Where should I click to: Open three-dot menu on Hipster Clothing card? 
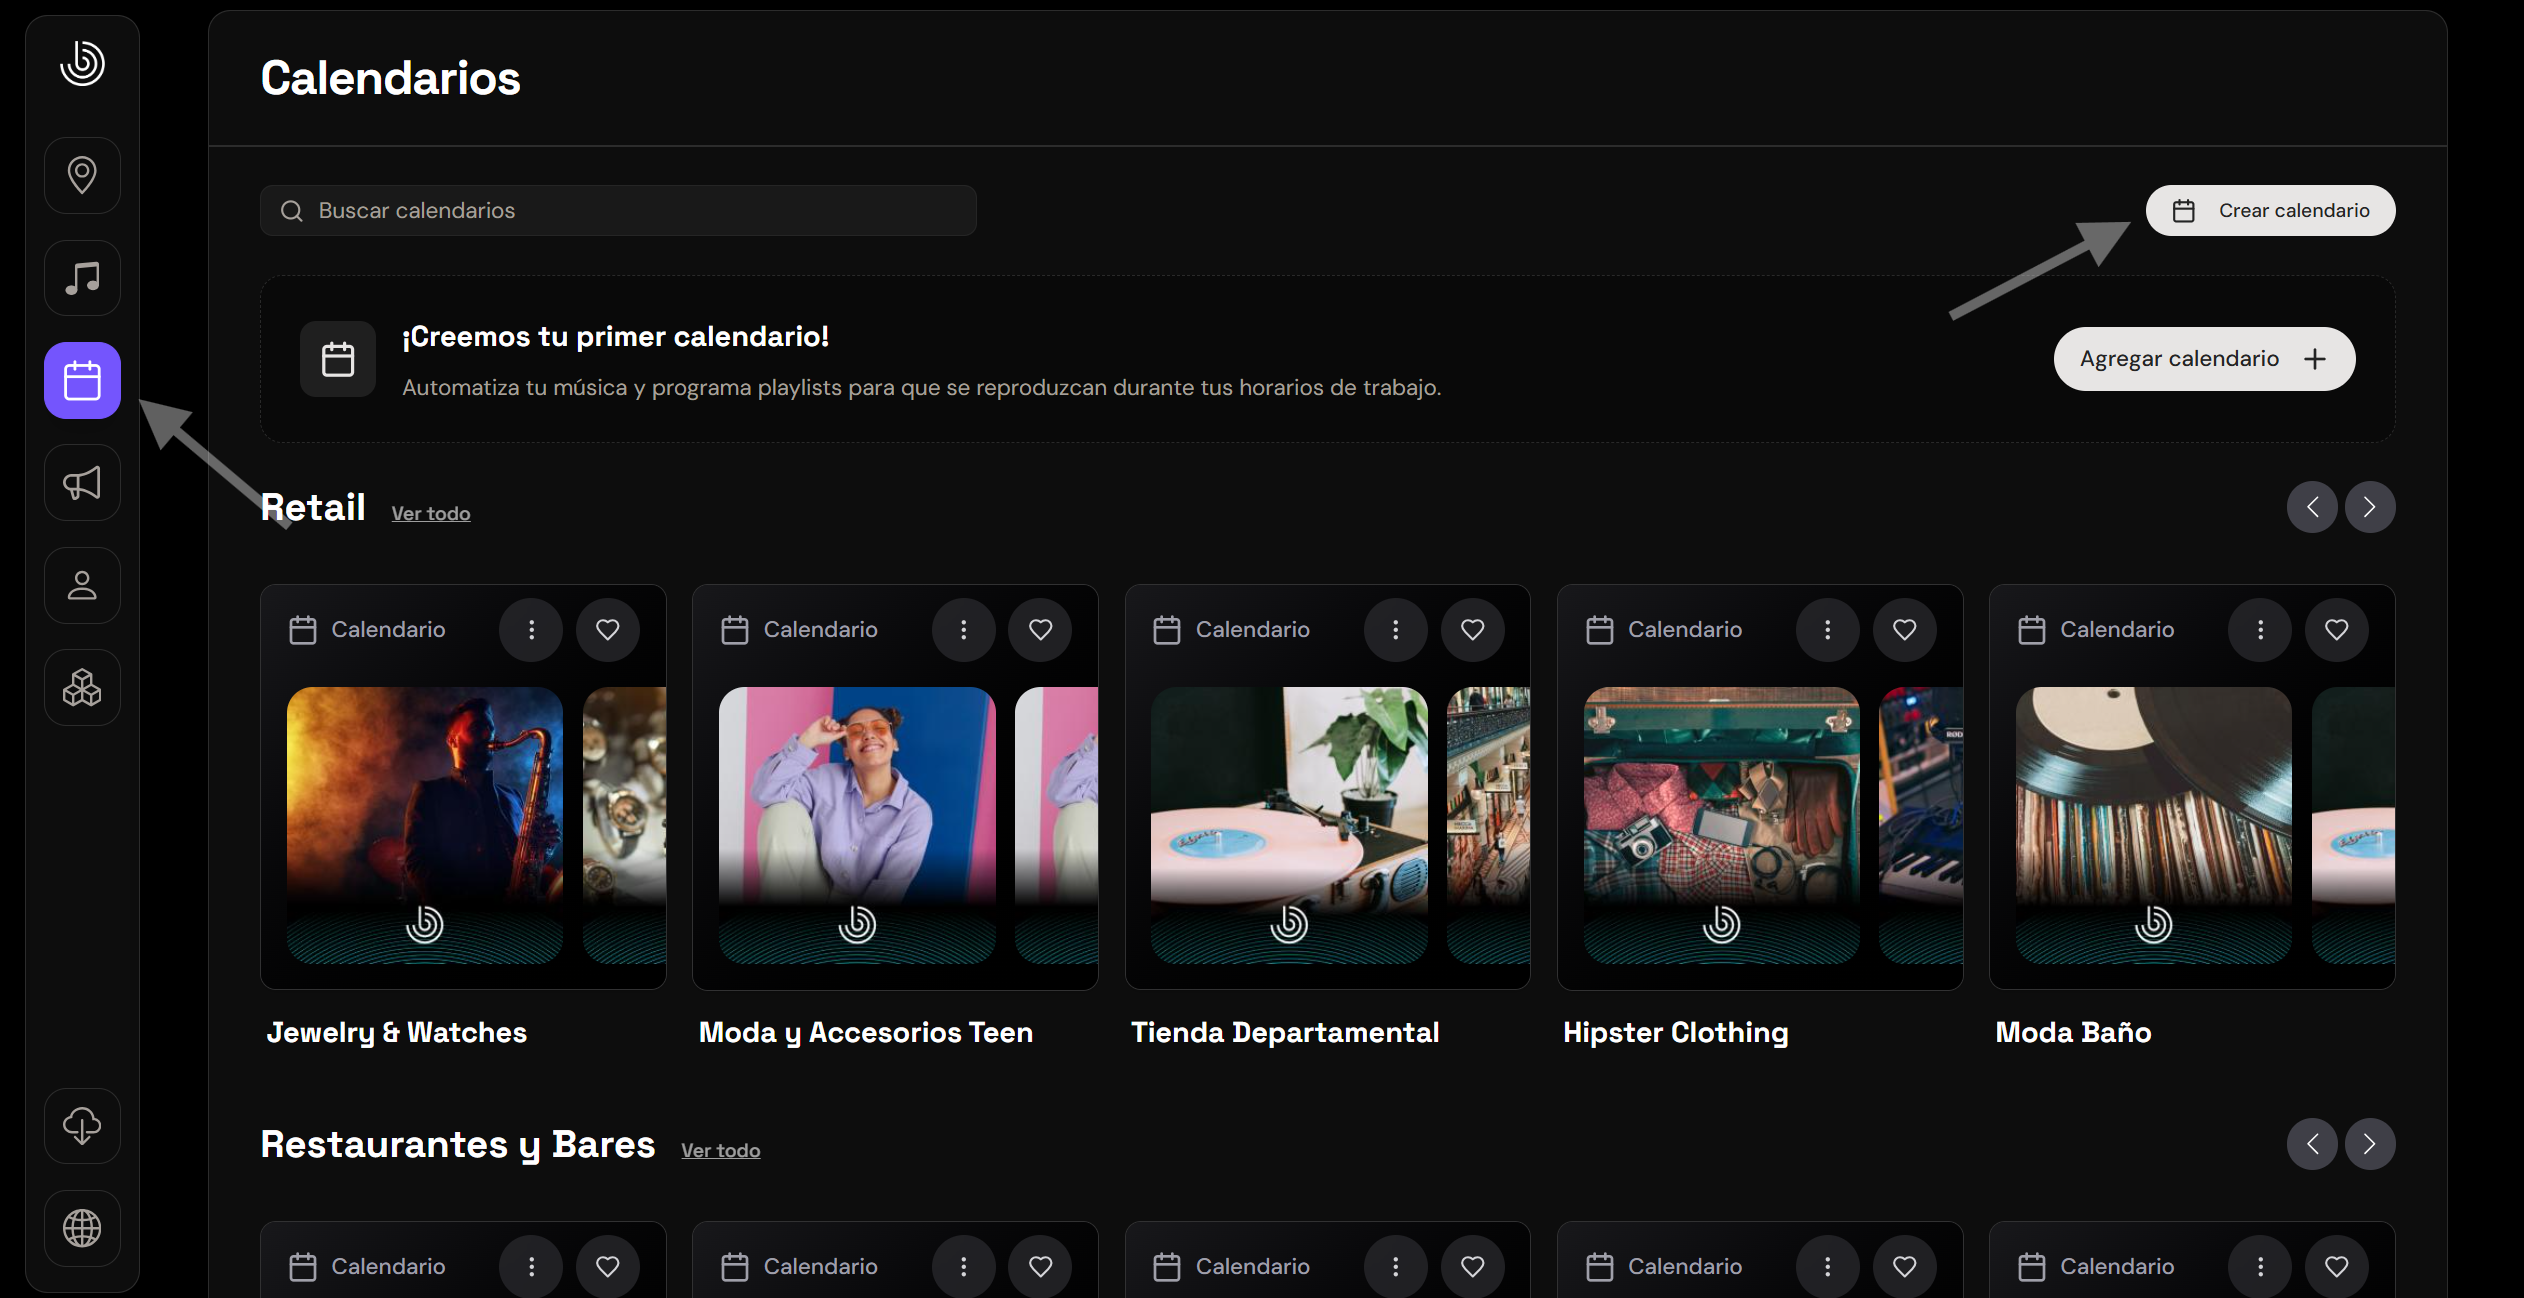pos(1827,629)
